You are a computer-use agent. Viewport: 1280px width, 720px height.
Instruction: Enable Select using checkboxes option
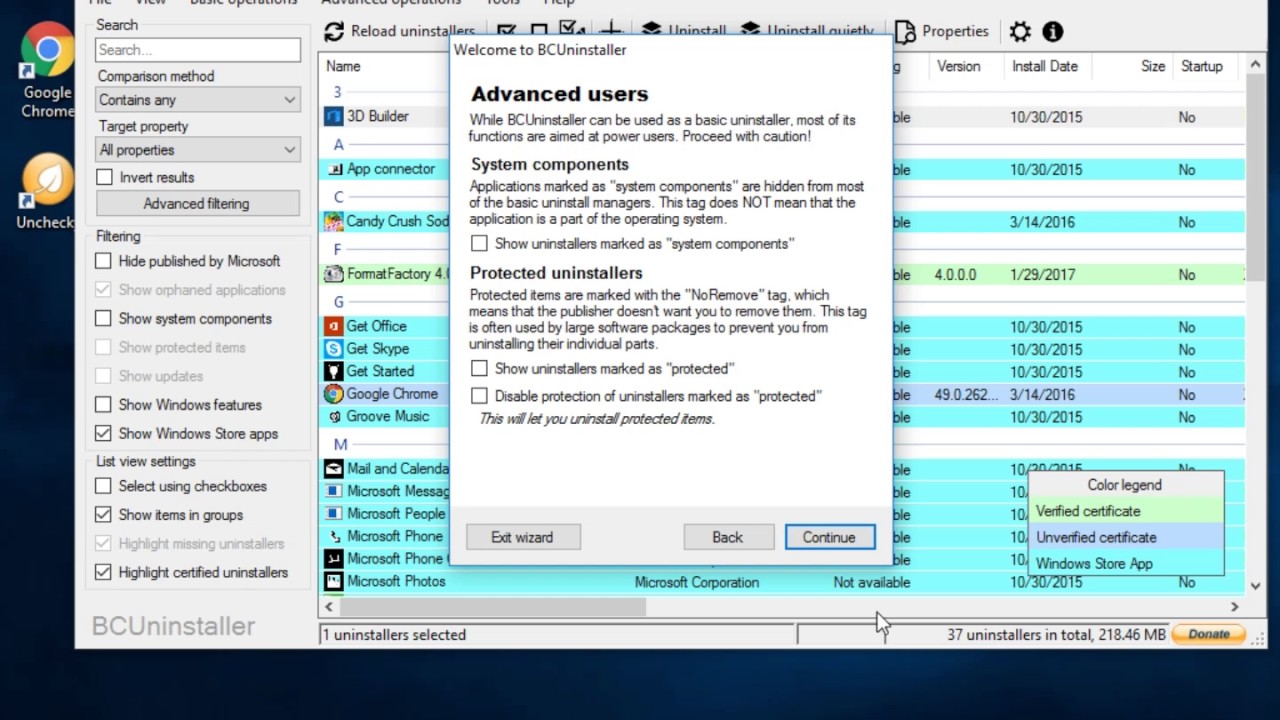click(103, 486)
